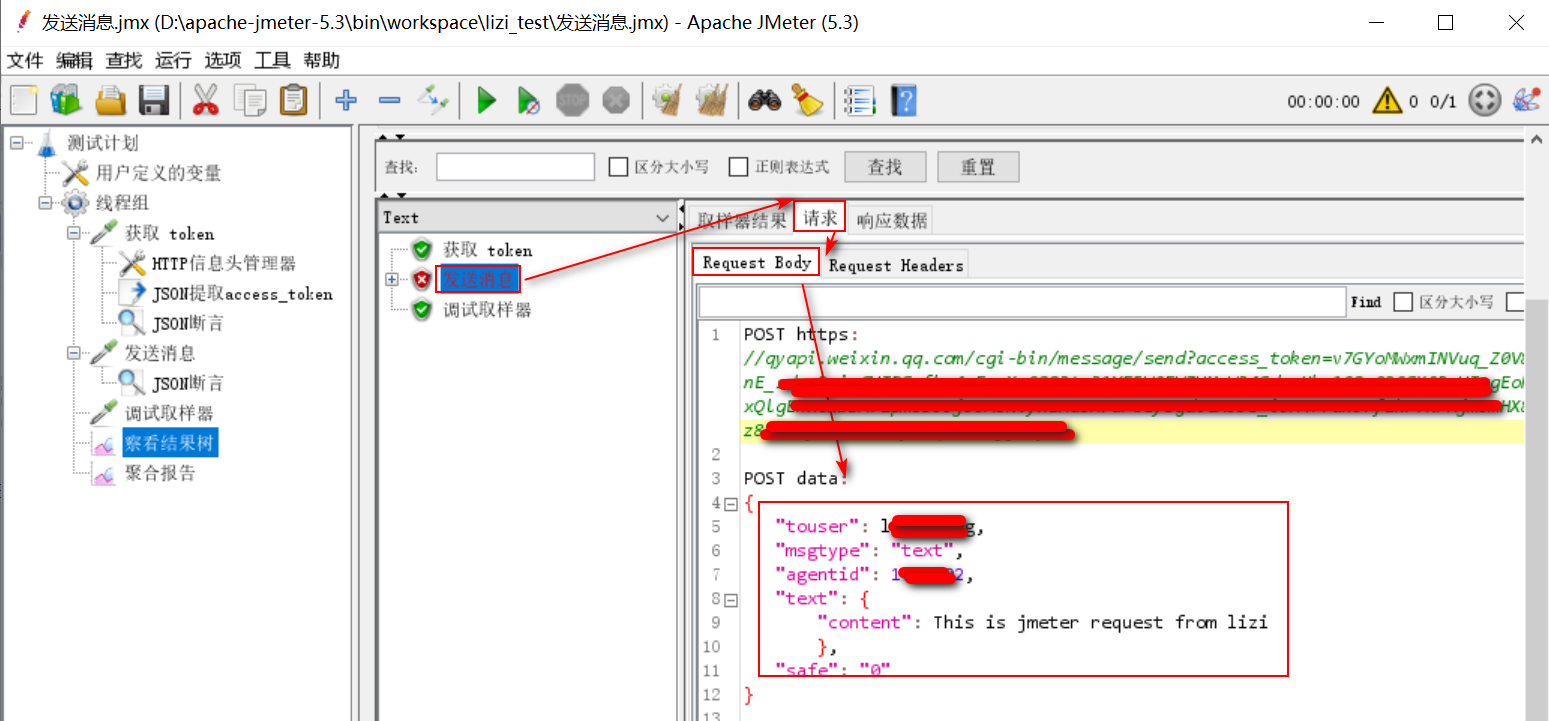Switch to the 取样器结果 tab
This screenshot has height=721, width=1549.
coord(742,220)
